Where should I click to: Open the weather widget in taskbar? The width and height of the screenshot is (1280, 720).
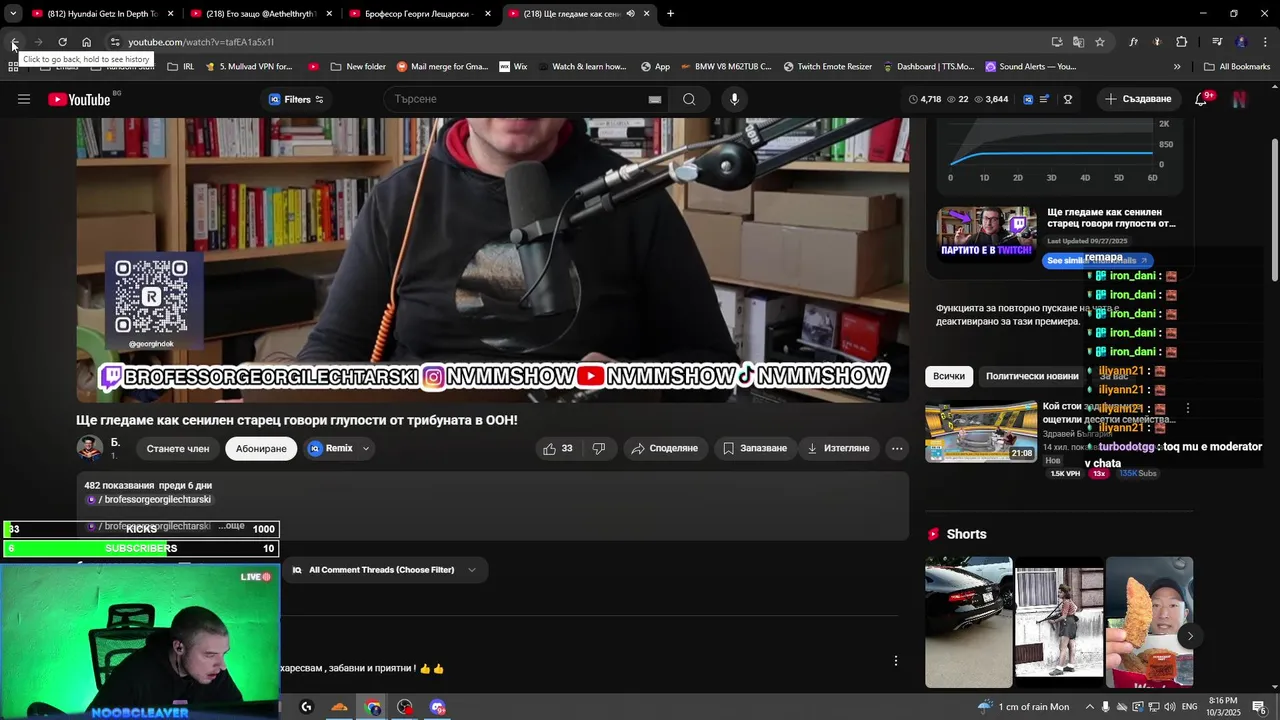(x=1024, y=707)
